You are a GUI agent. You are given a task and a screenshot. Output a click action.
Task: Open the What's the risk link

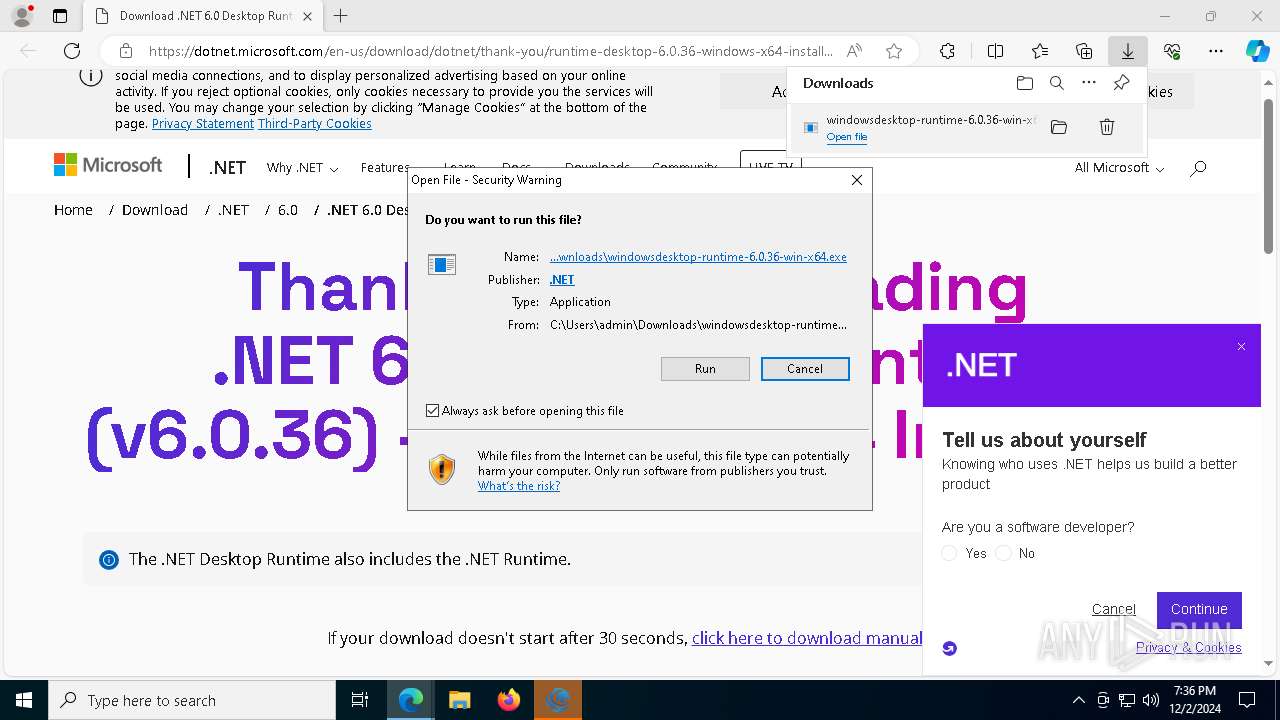(519, 486)
